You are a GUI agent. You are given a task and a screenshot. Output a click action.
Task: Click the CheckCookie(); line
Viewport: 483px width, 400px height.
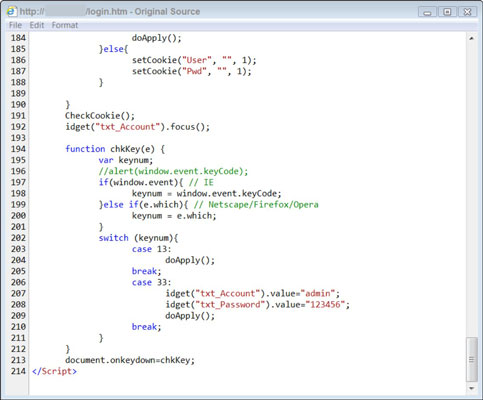point(100,116)
